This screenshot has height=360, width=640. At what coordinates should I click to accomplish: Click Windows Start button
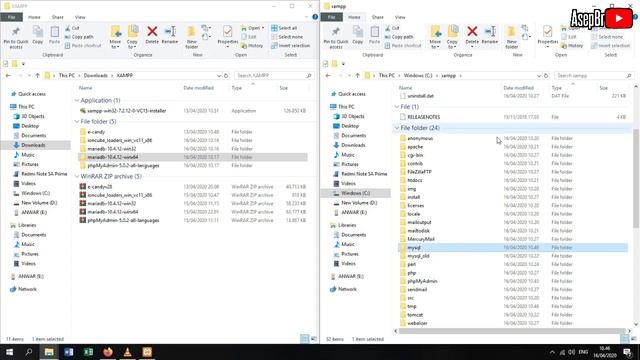click(x=9, y=352)
